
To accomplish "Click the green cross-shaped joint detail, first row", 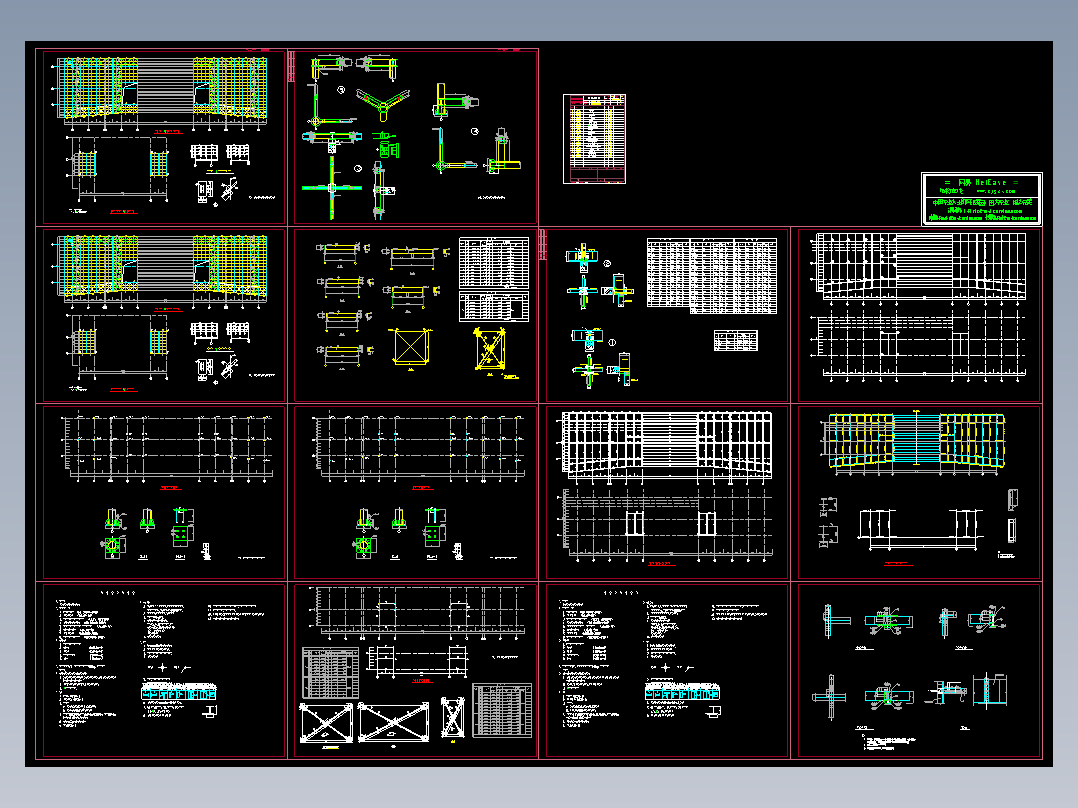I will pos(332,187).
